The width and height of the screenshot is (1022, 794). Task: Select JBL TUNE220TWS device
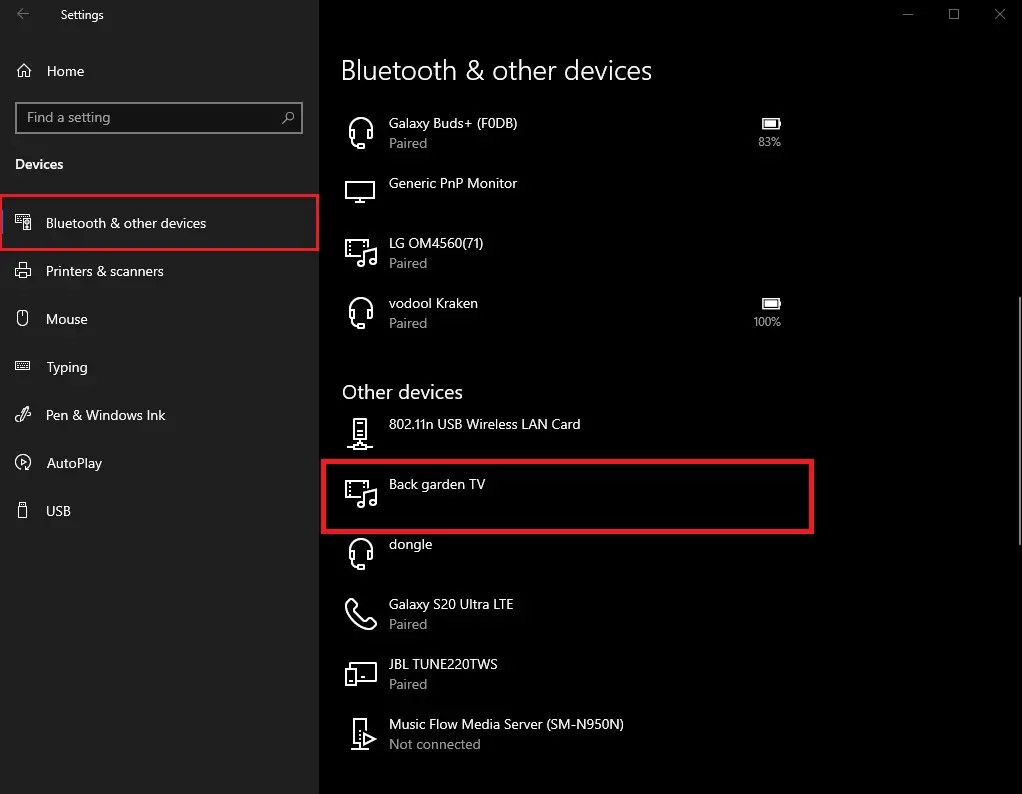pos(567,674)
